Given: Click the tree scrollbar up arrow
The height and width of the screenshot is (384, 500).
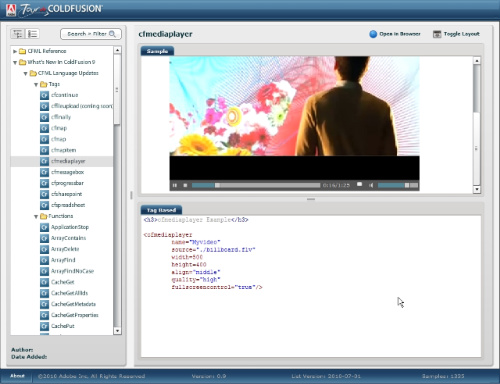Looking at the screenshot, I should tap(117, 50).
